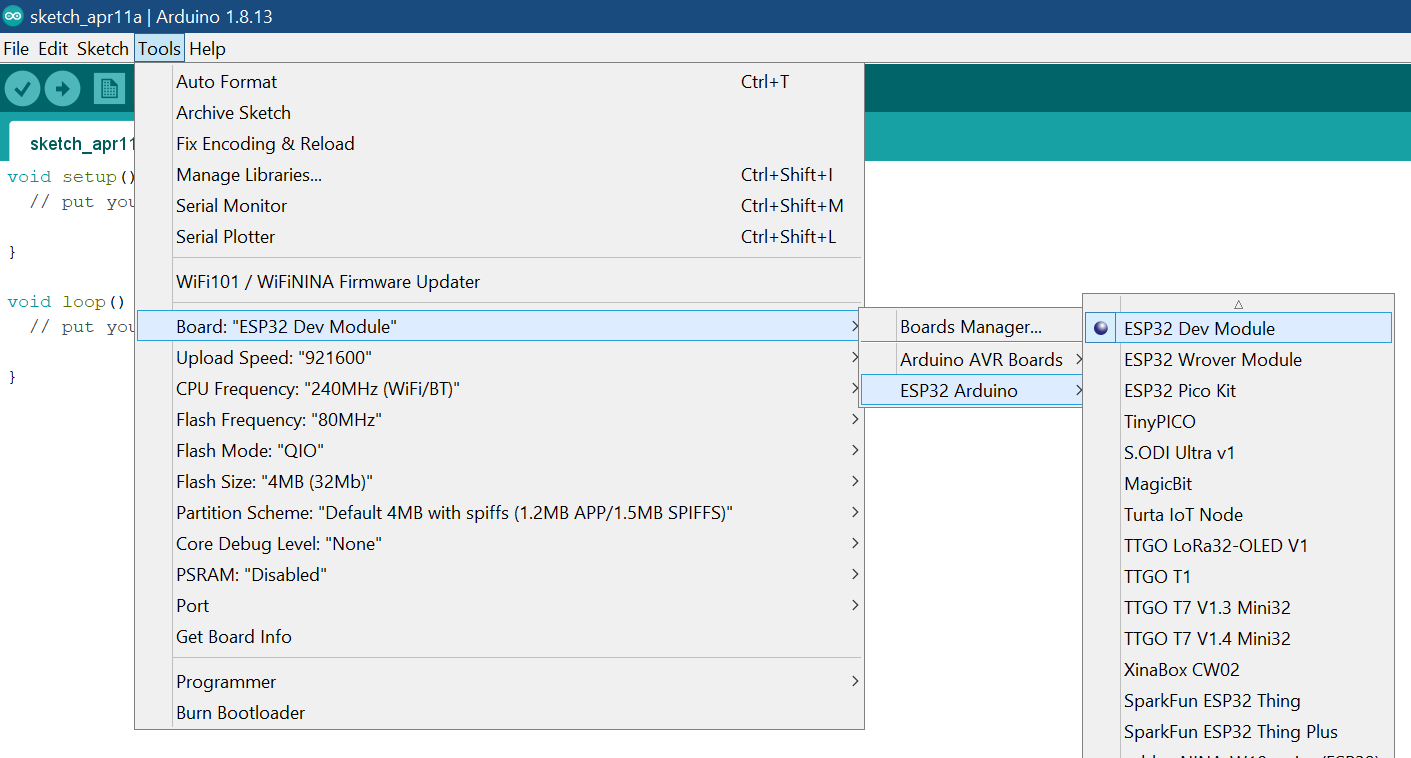Expand the Board: "ESP32 Dev Module" submenu

(x=499, y=326)
